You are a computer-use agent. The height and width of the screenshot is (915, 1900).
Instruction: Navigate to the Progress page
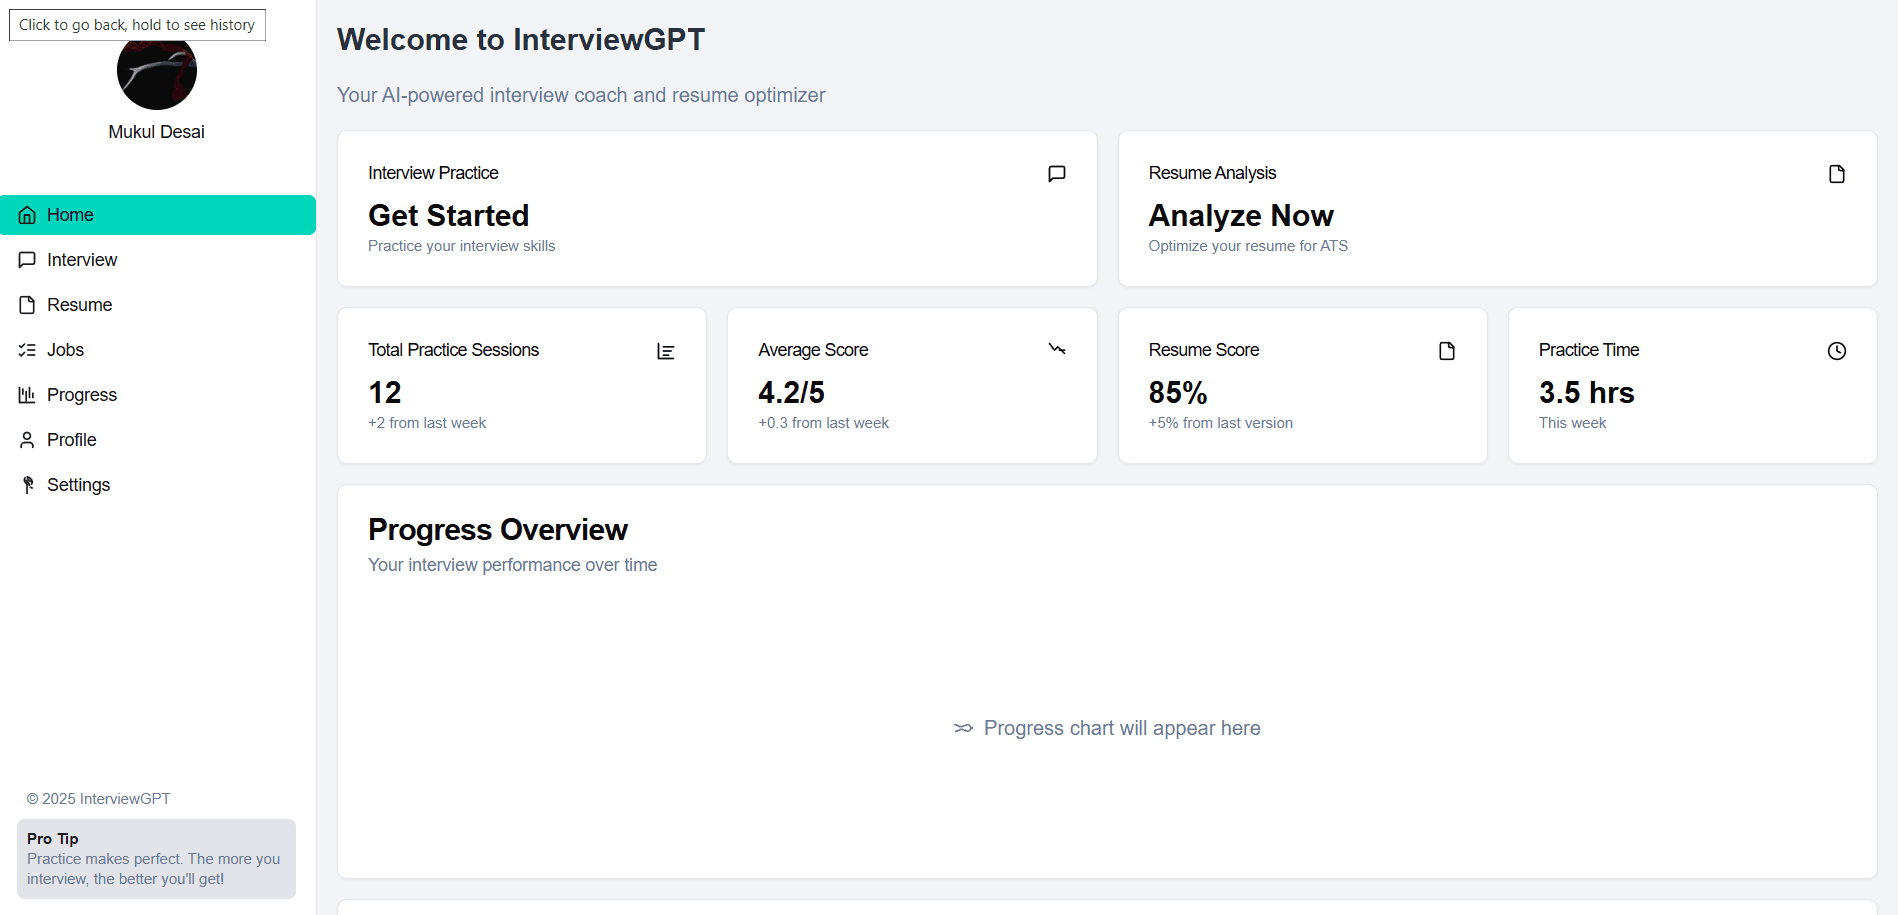[x=158, y=395]
